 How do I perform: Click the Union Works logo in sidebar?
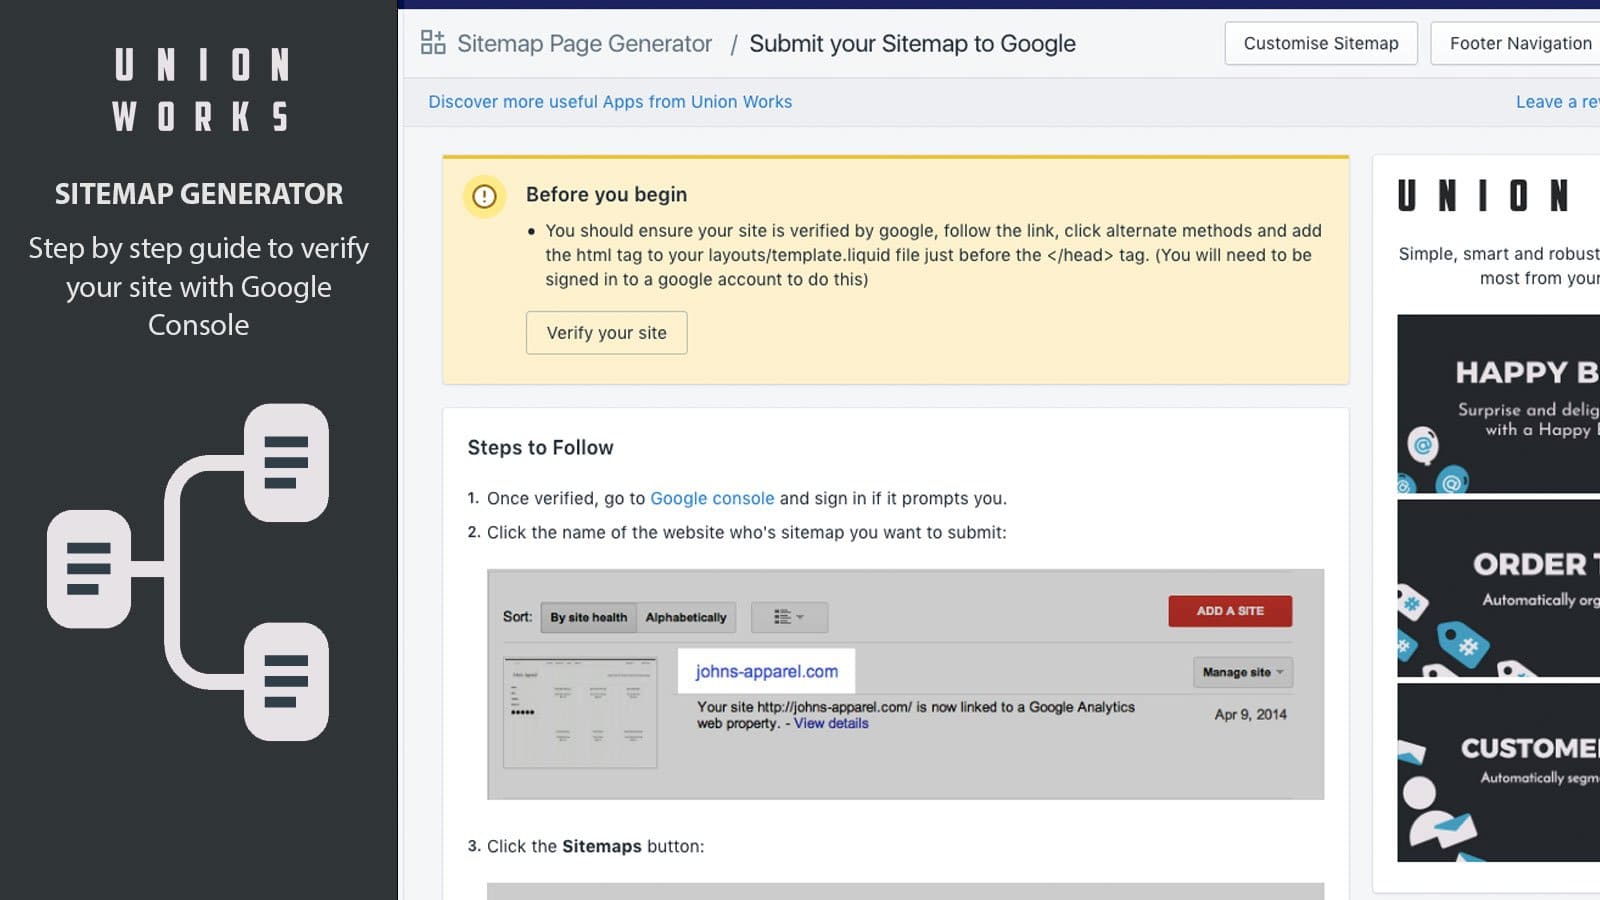point(200,90)
